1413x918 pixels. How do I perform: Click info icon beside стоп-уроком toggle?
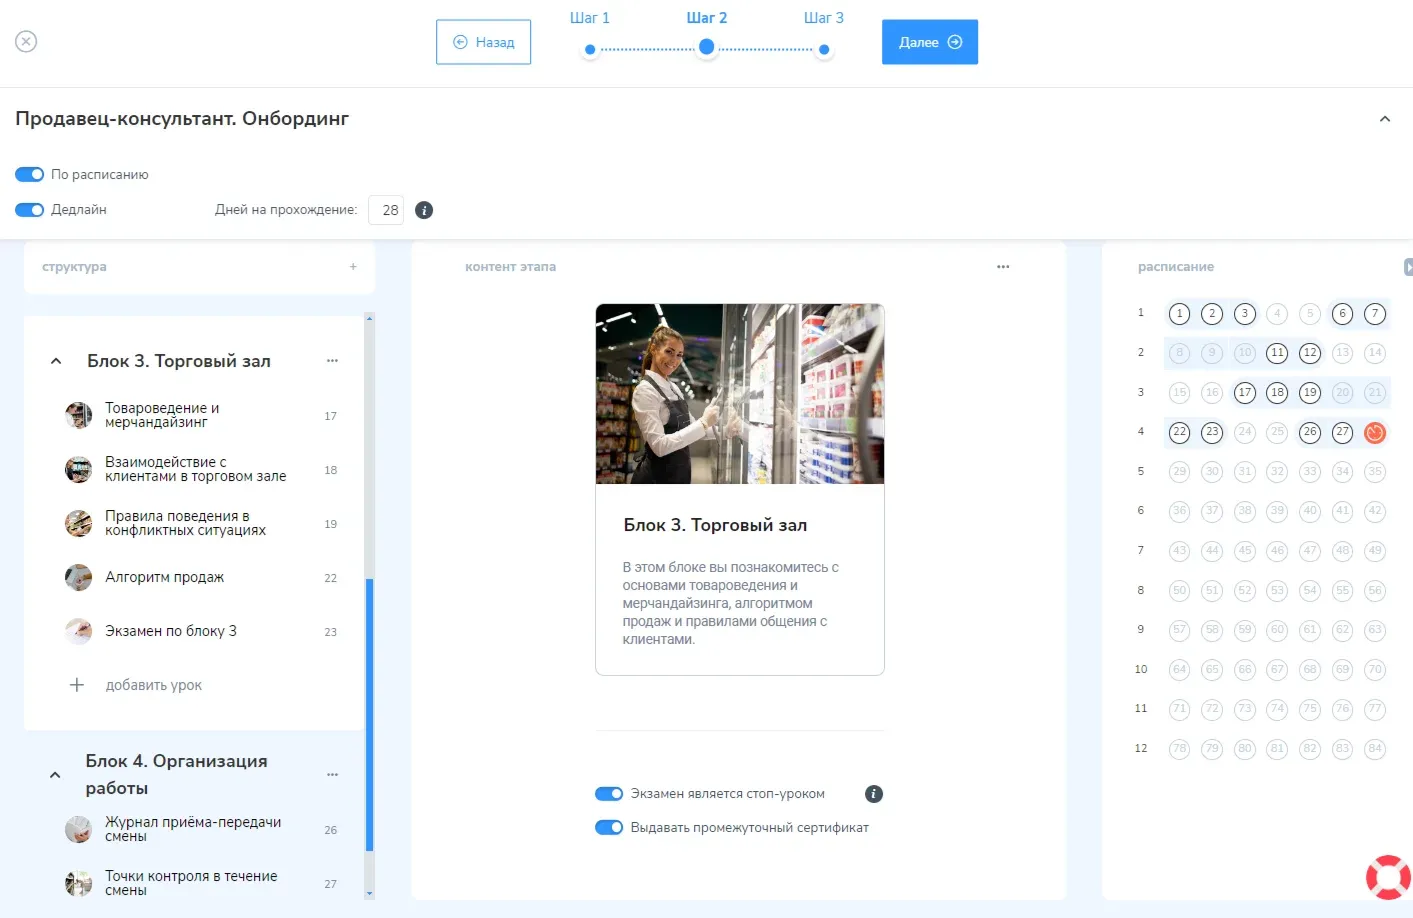(874, 794)
